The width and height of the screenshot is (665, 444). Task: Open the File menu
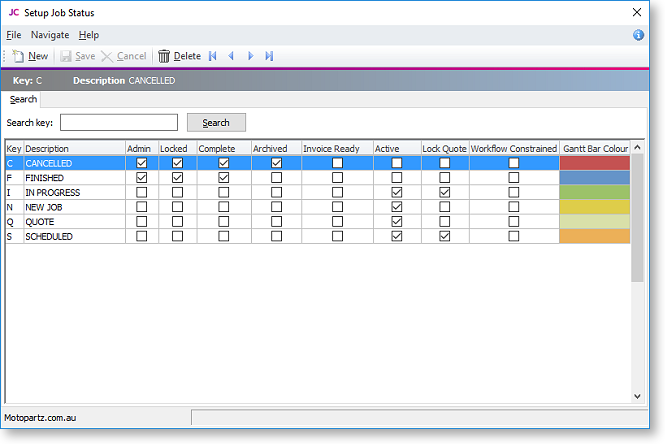click(x=14, y=35)
